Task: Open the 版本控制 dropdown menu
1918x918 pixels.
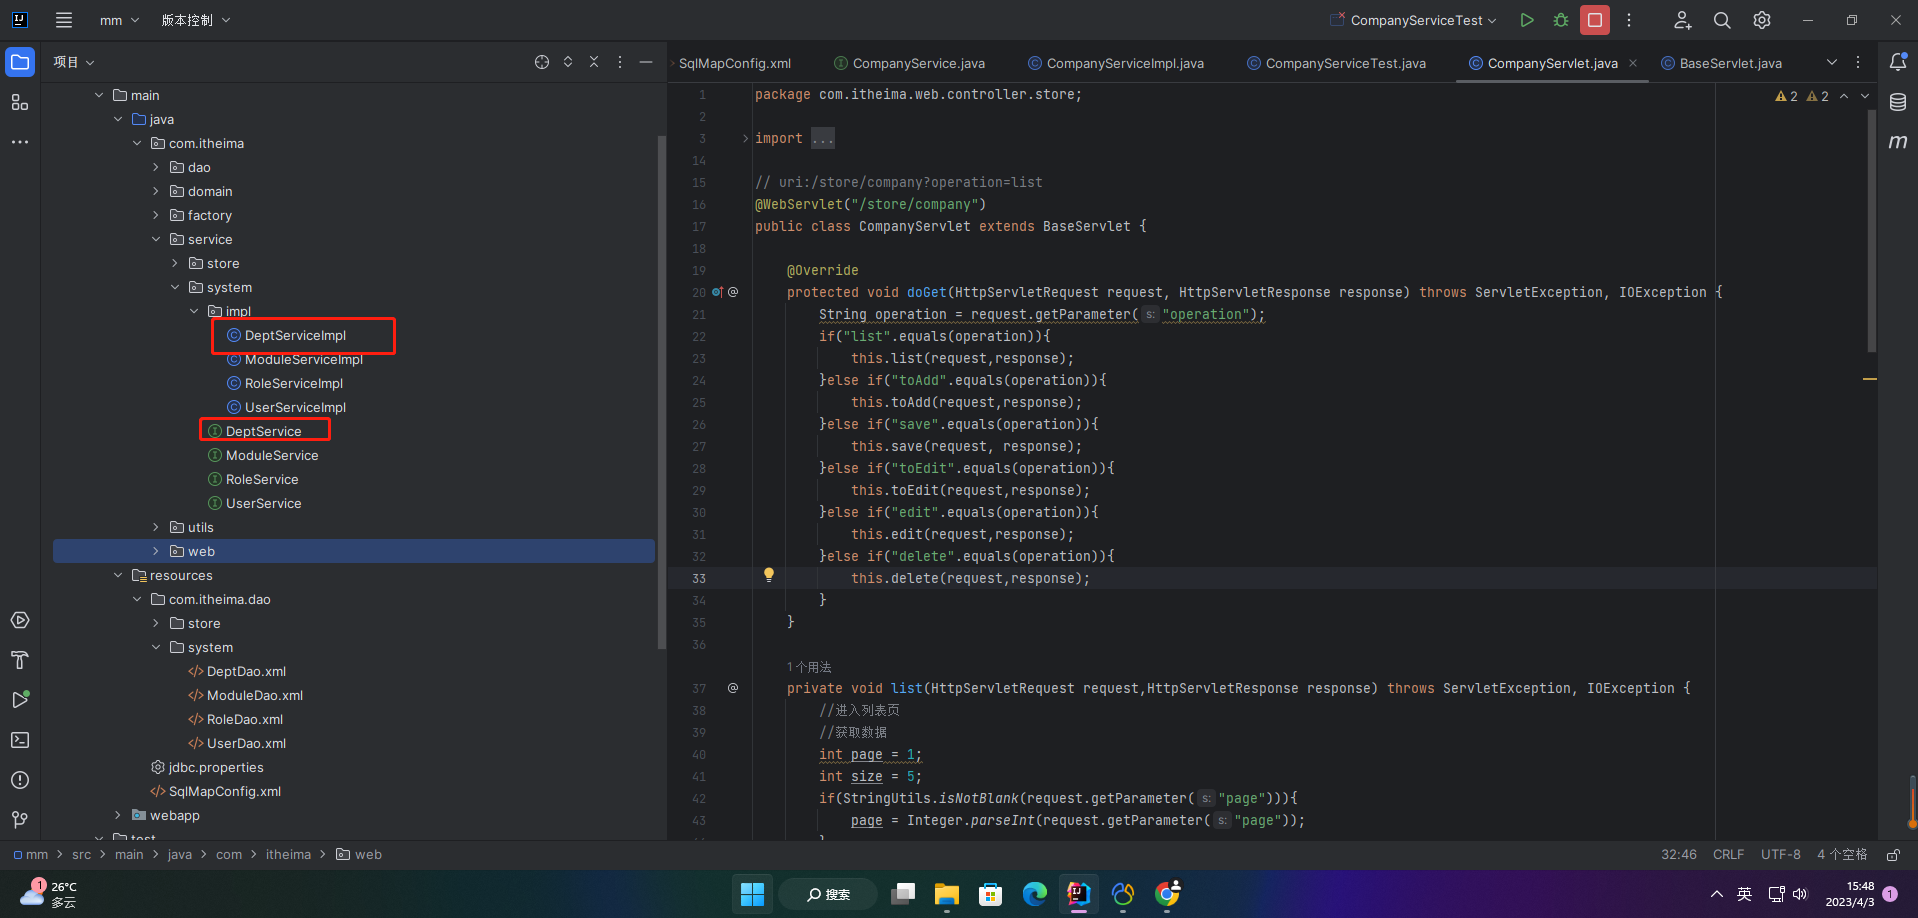Action: click(196, 20)
